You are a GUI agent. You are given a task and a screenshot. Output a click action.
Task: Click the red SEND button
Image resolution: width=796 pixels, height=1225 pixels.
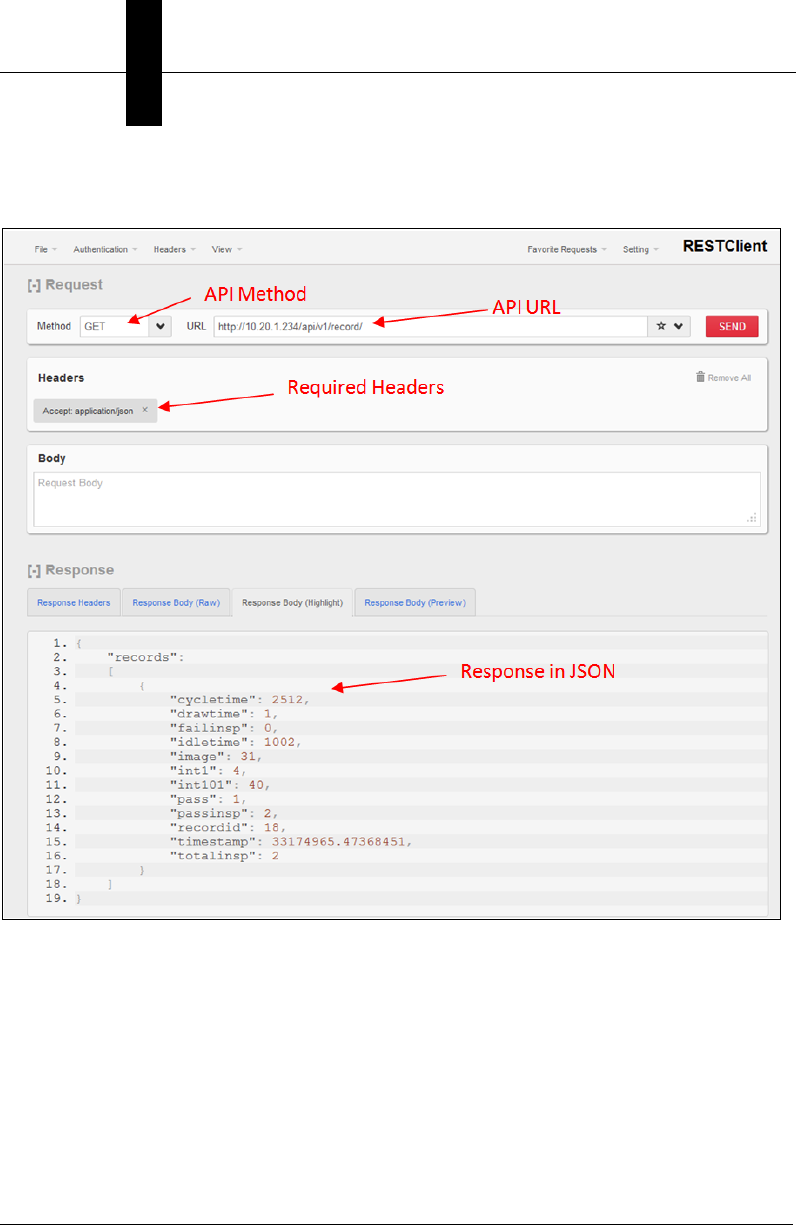pos(732,327)
